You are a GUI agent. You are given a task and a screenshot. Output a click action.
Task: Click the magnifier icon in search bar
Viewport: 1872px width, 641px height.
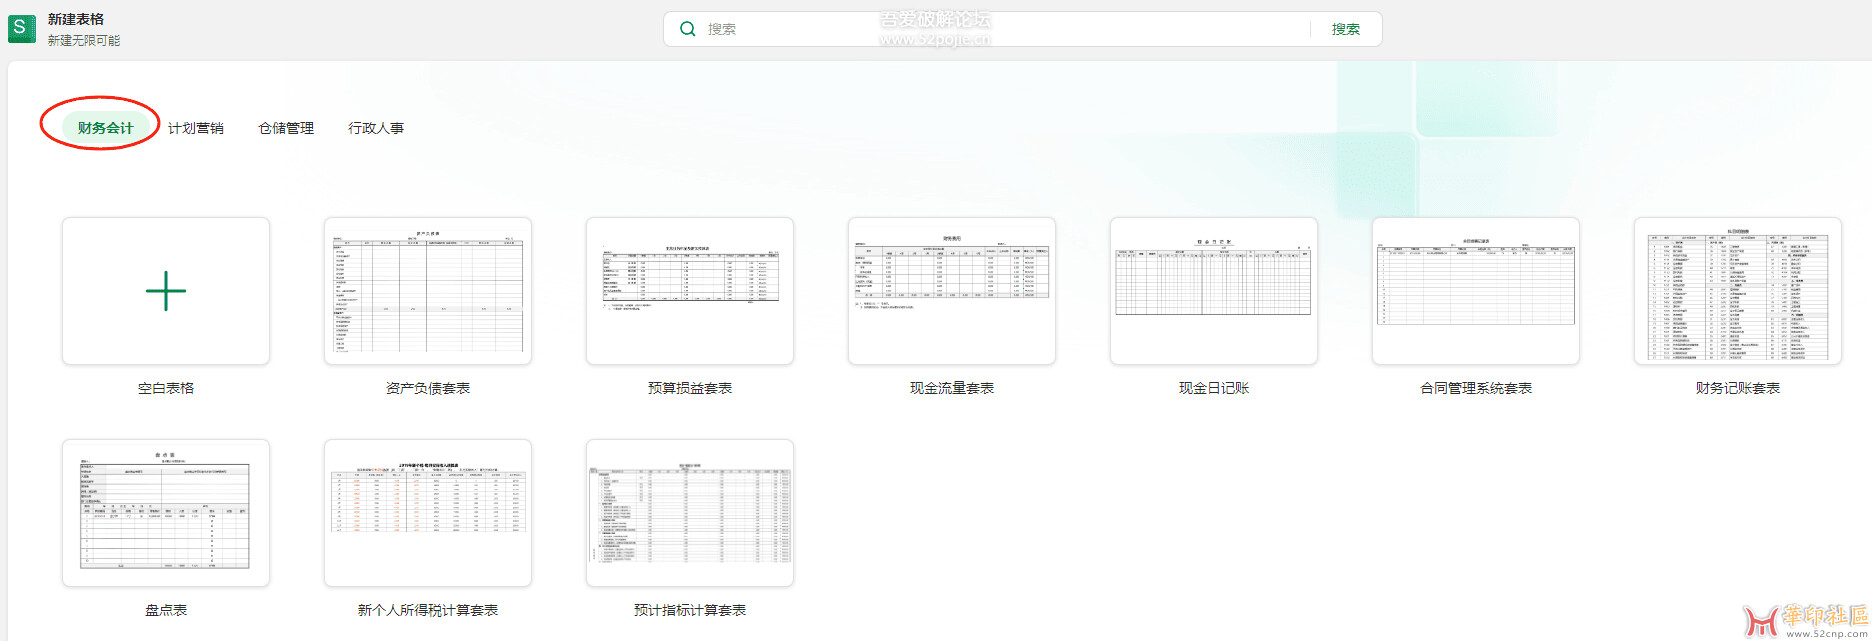688,29
